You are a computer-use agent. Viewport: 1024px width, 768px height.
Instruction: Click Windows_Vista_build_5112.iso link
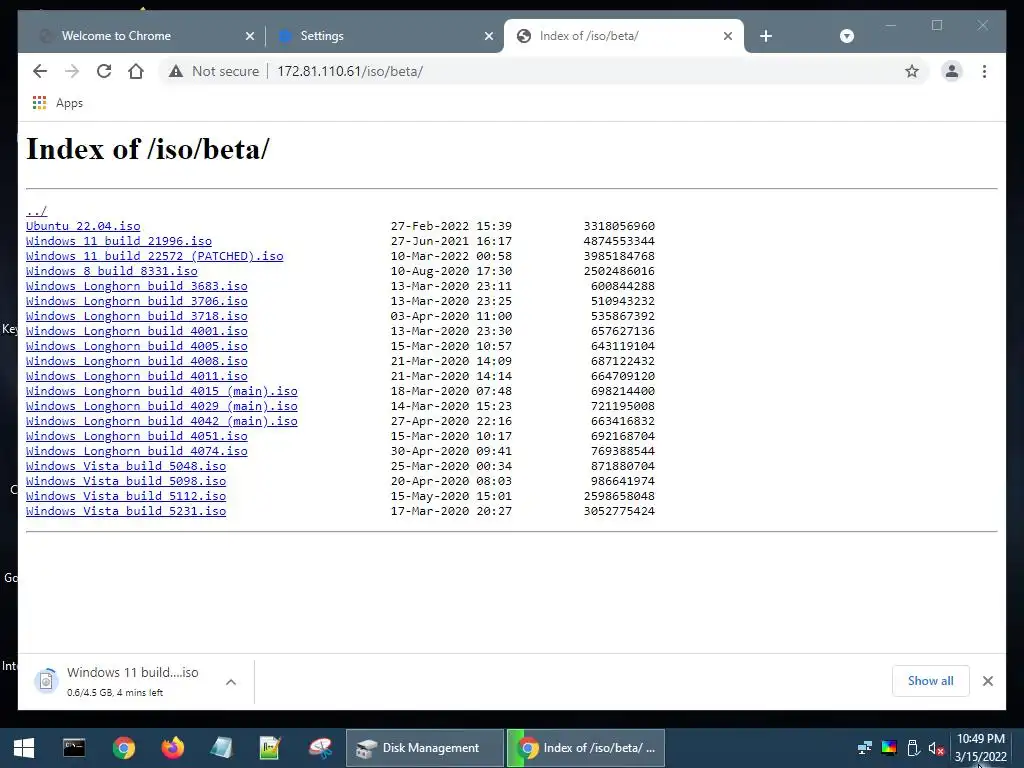click(x=126, y=496)
